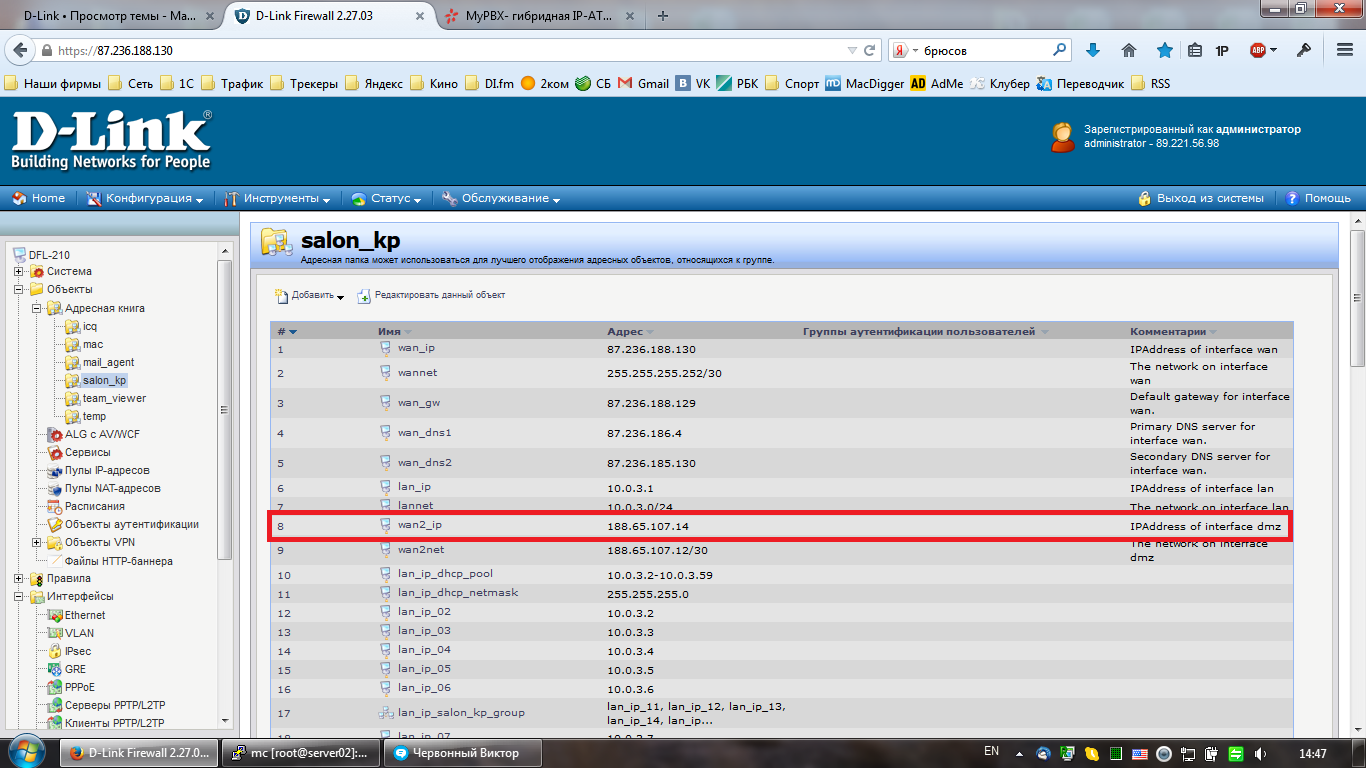
Task: Click wan_dns1 object name
Action: pos(425,433)
